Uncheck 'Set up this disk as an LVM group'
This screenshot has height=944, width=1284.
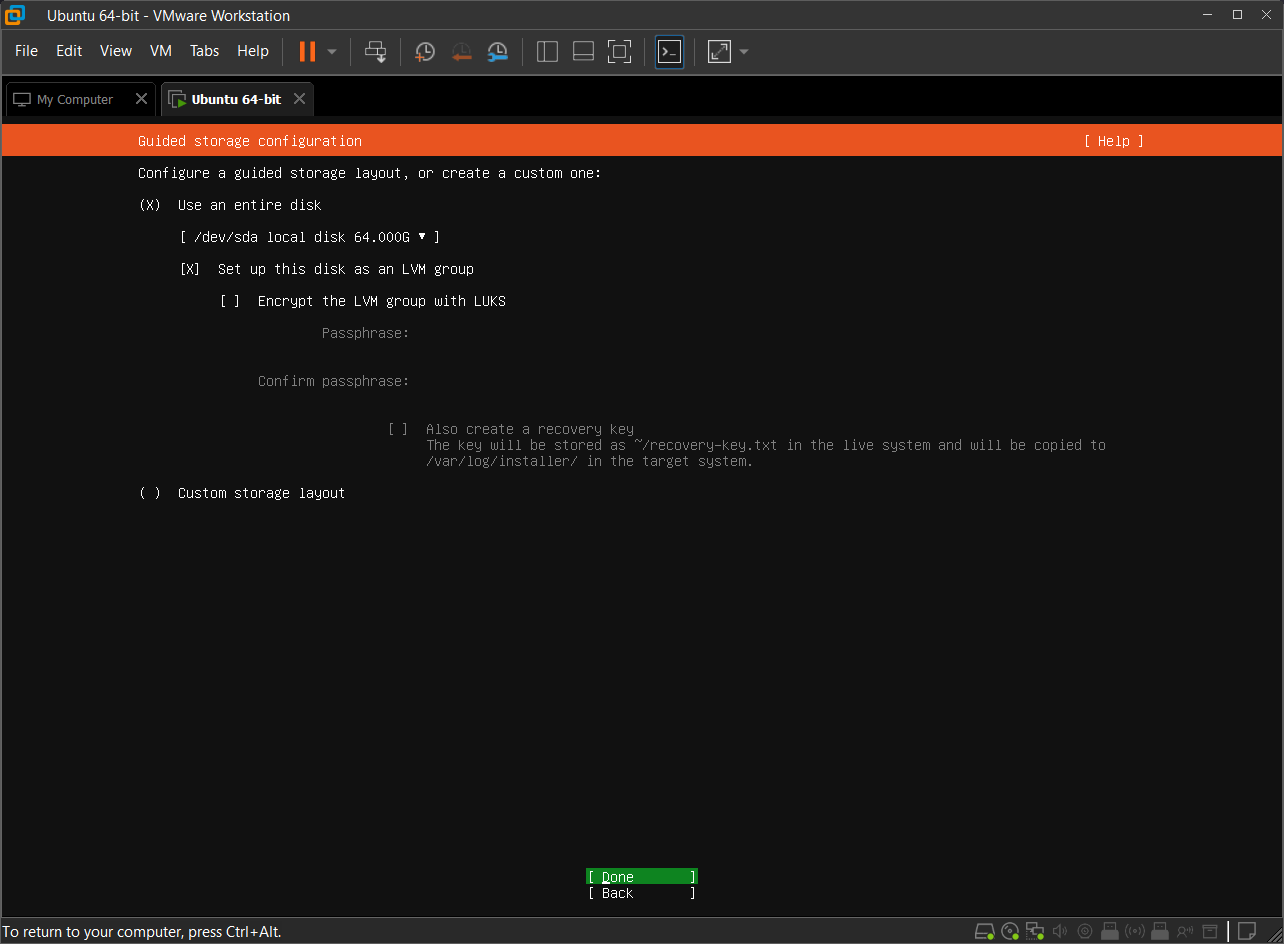coord(190,269)
